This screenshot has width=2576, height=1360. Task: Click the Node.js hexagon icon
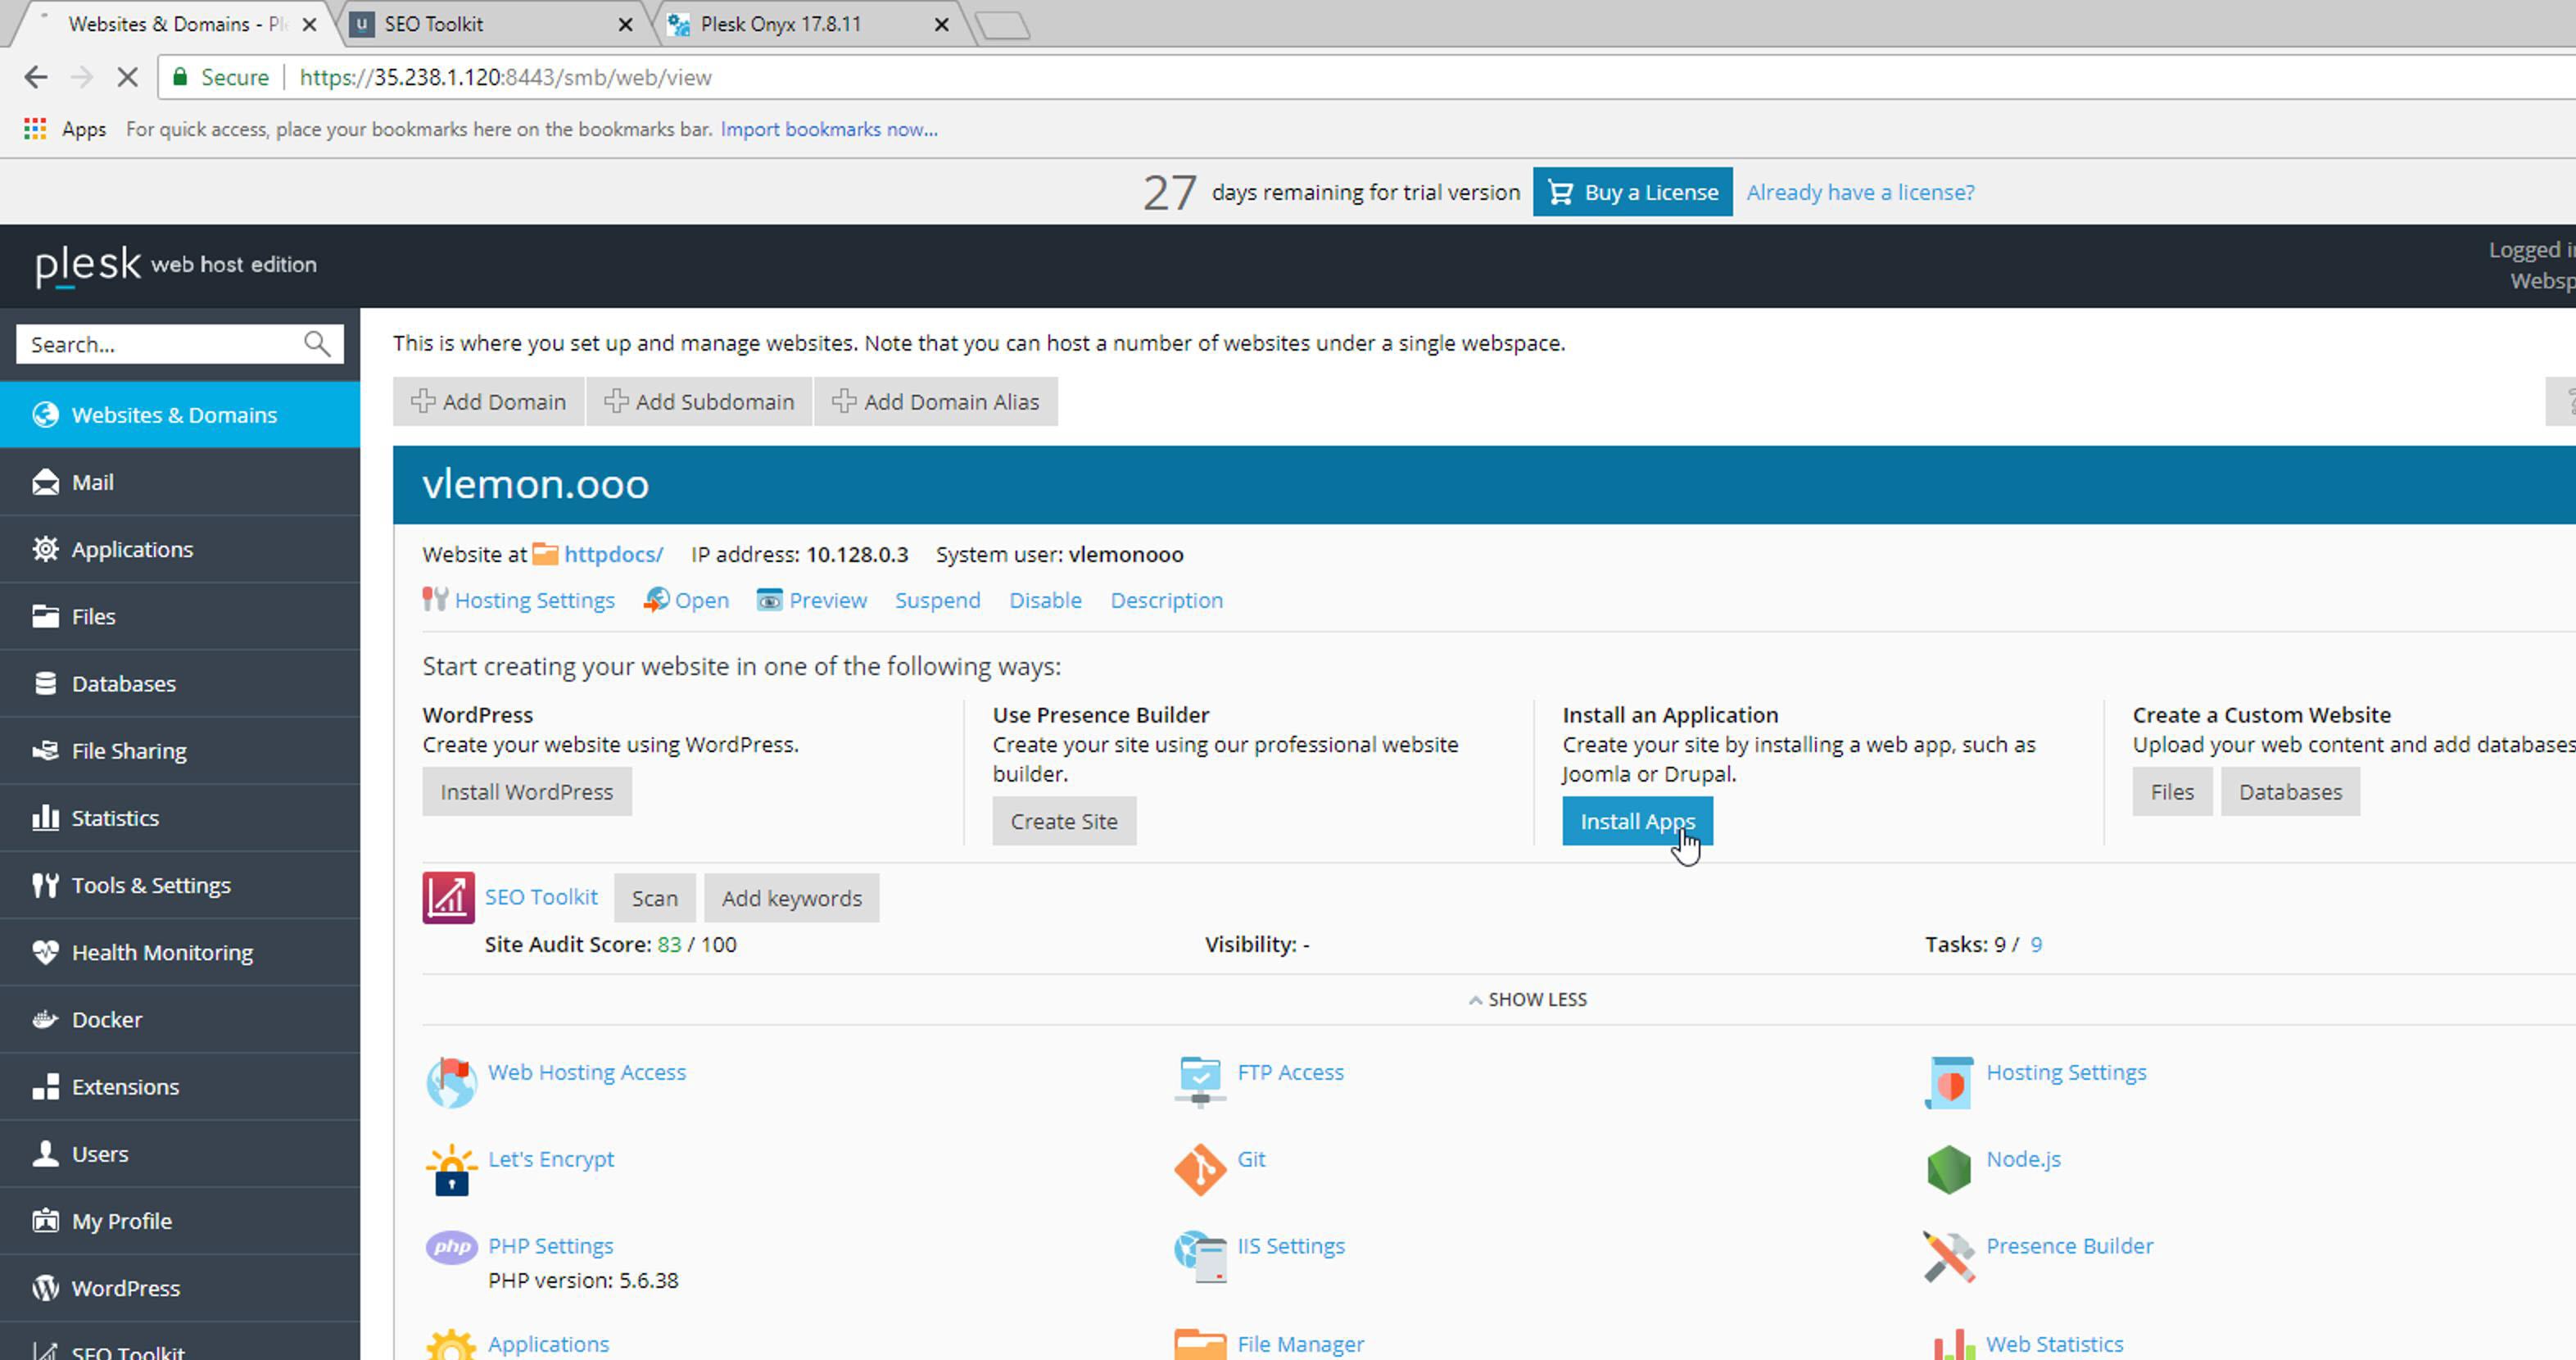pyautogui.click(x=1948, y=1169)
